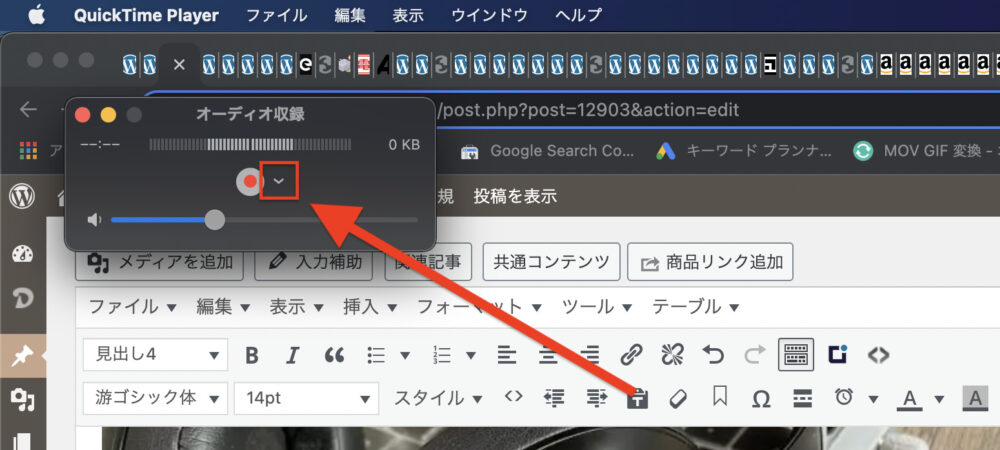Click 投稿を表示 in admin bar
This screenshot has height=450, width=1000.
[x=515, y=196]
